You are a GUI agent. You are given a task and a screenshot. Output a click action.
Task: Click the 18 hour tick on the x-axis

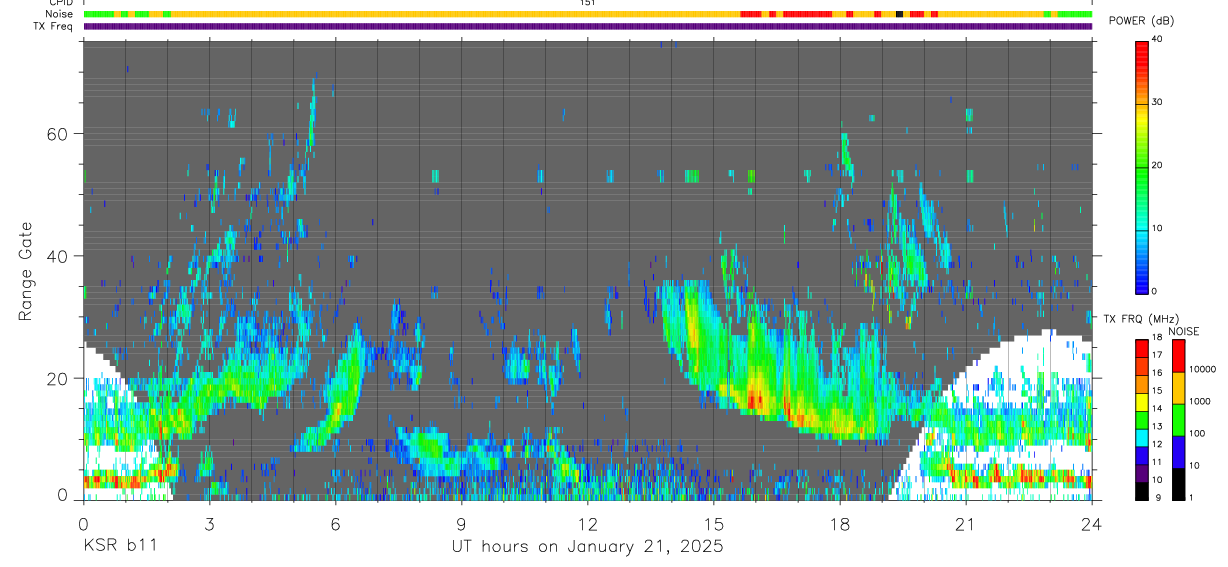[840, 524]
